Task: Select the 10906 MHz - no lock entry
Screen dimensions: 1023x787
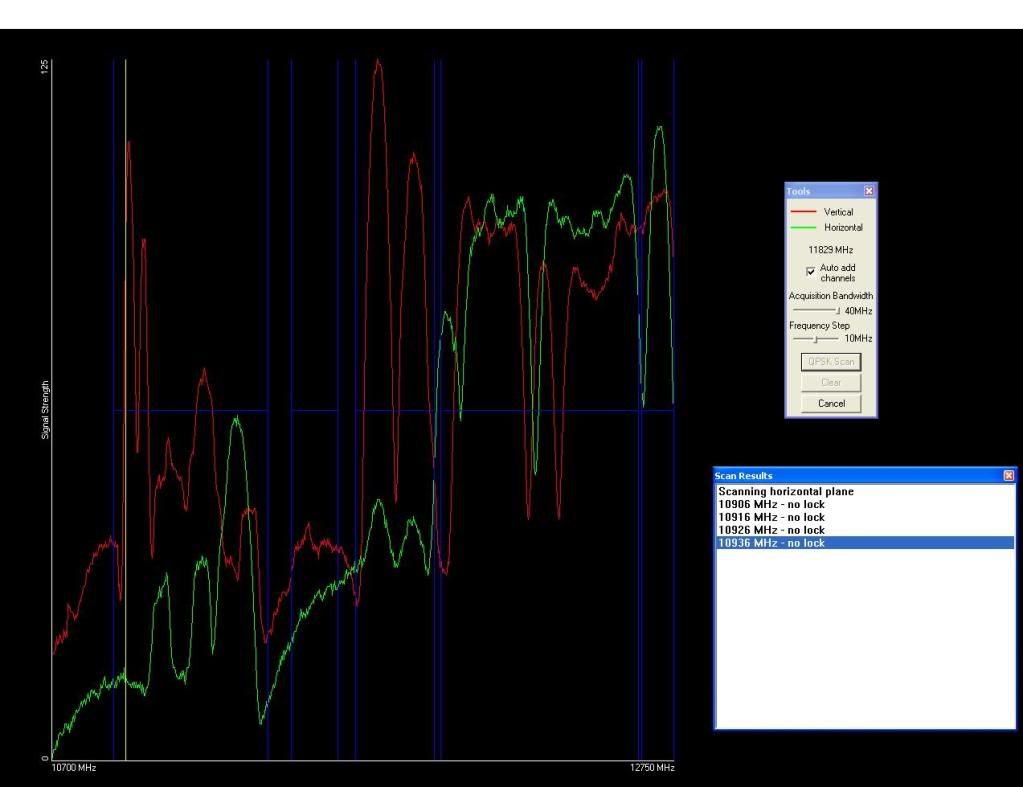Action: tap(771, 504)
